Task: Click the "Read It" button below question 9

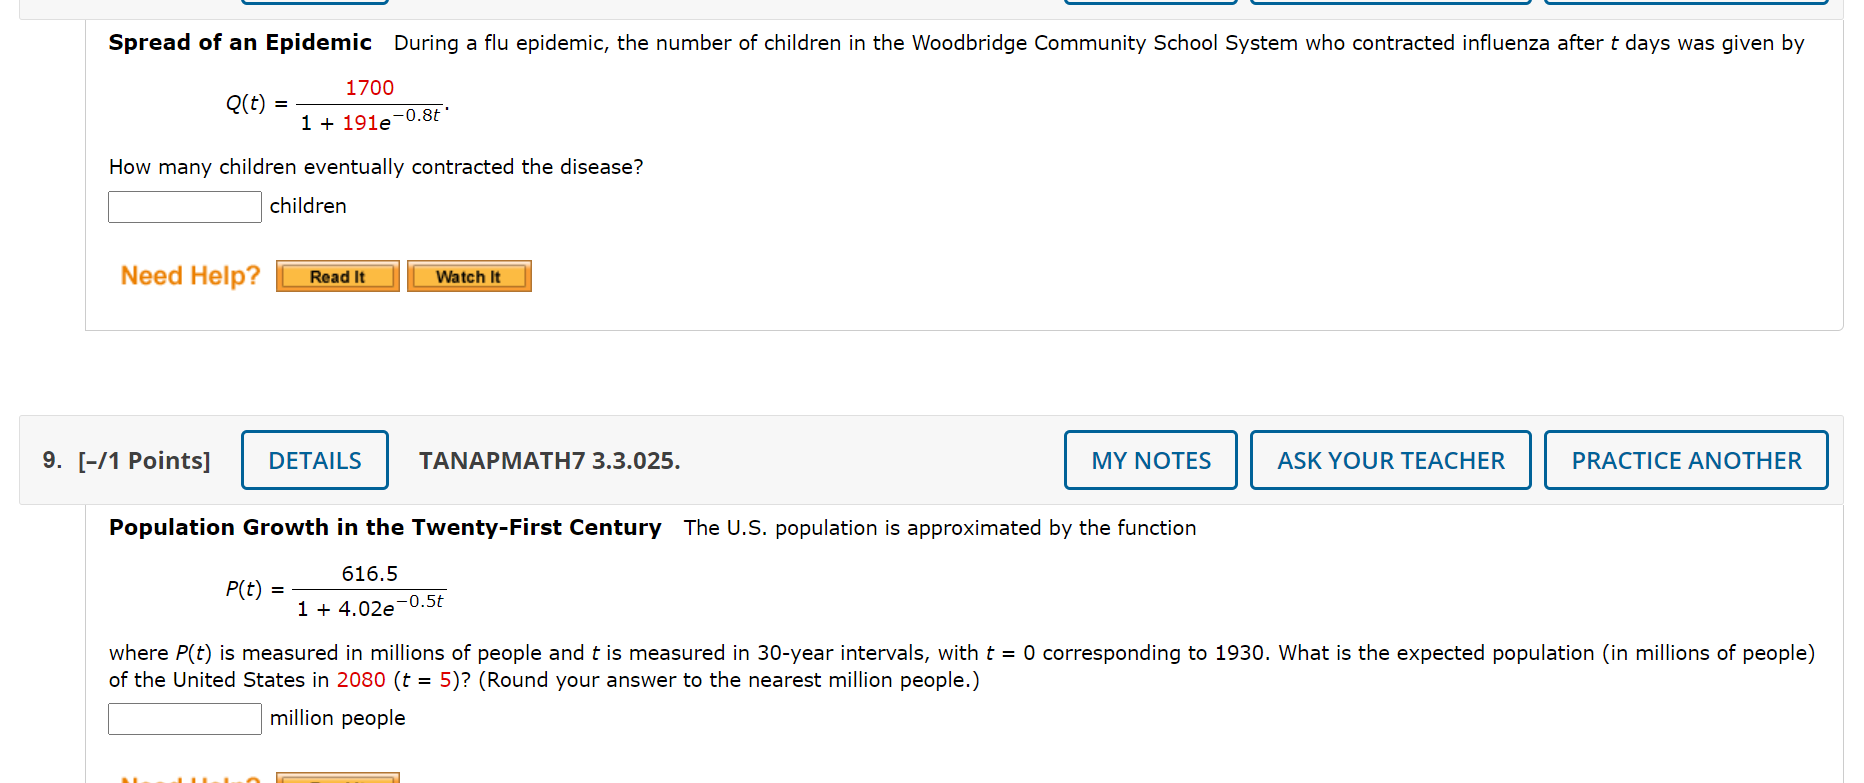Action: (337, 778)
